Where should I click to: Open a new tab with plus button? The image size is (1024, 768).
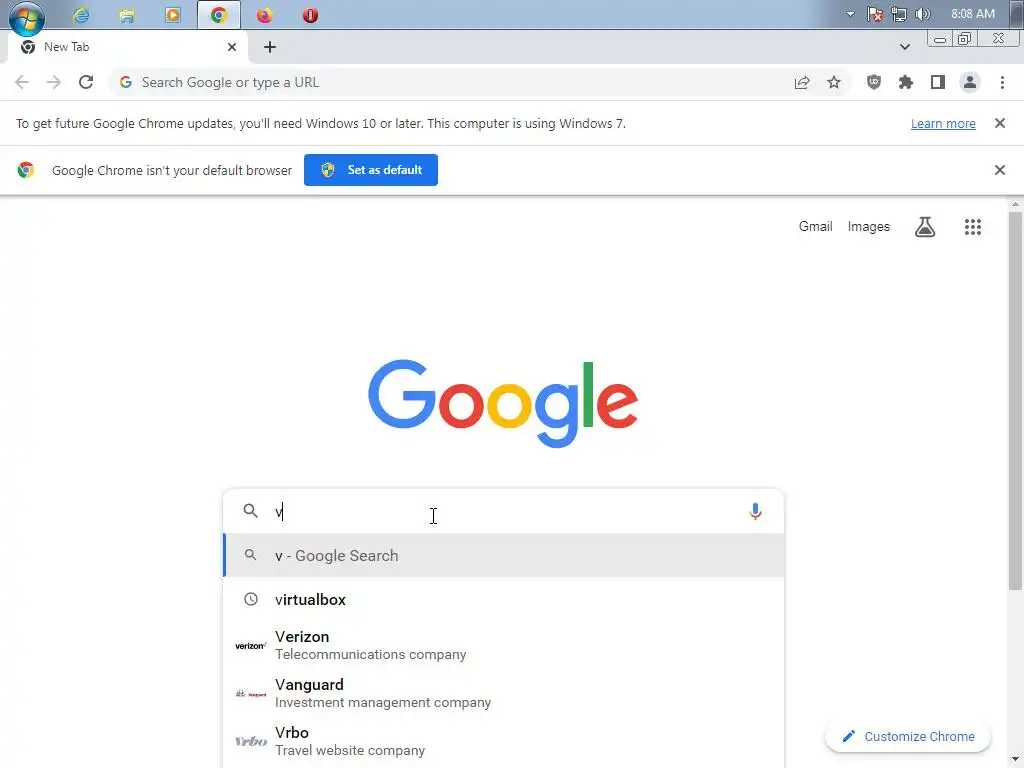(270, 47)
